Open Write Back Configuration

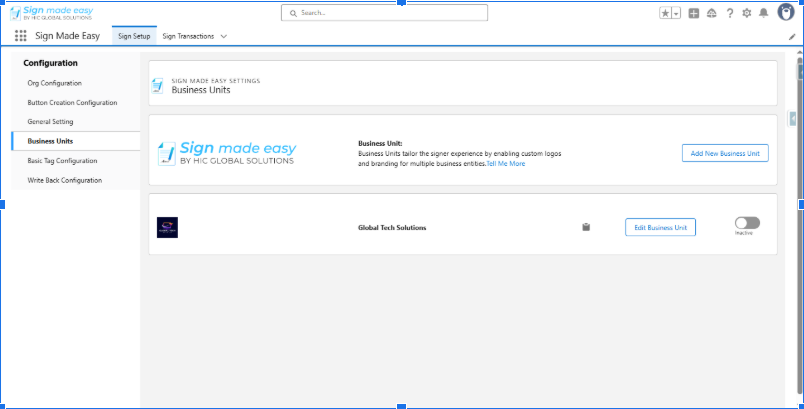pos(75,180)
